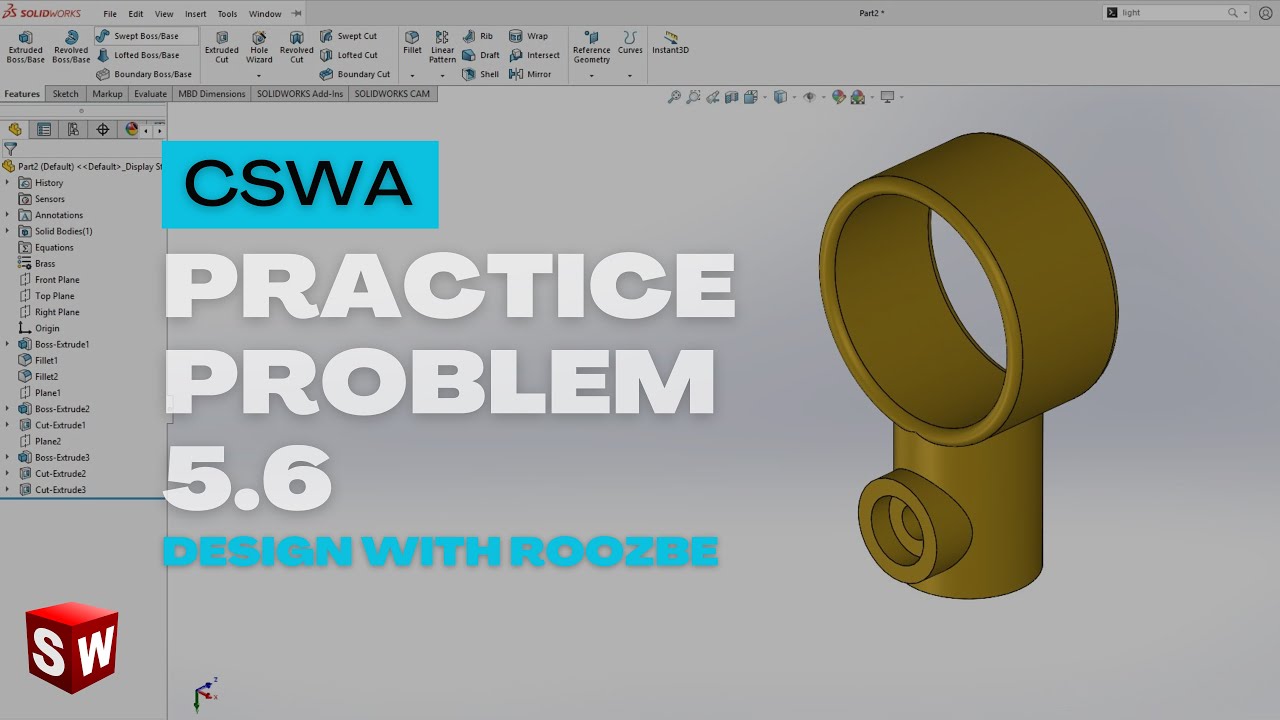Click Previous View icon
The height and width of the screenshot is (720, 1280).
point(712,97)
